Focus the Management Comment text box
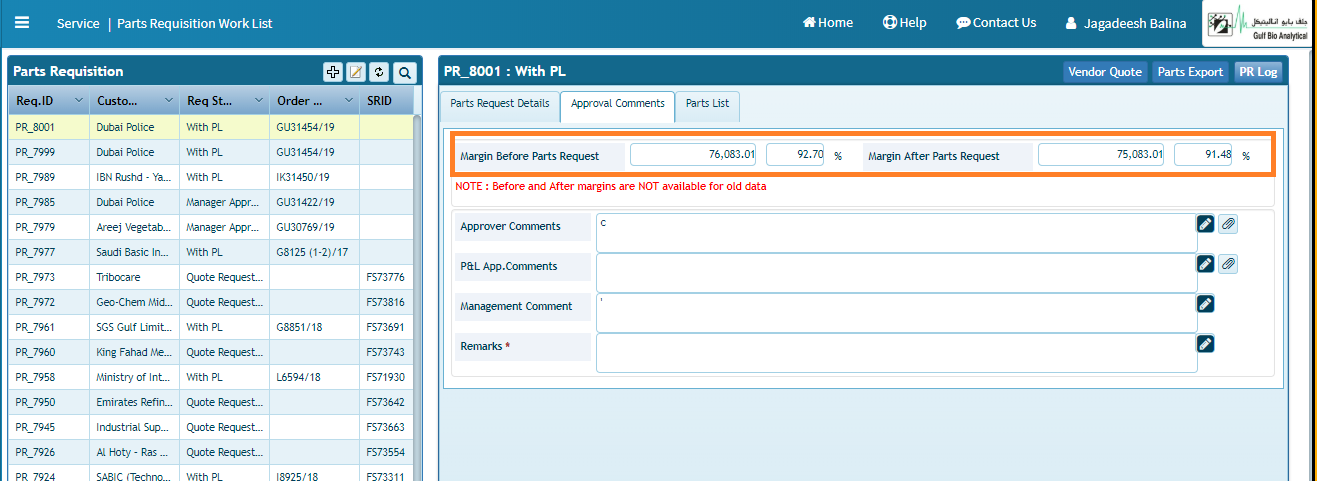 (x=896, y=313)
